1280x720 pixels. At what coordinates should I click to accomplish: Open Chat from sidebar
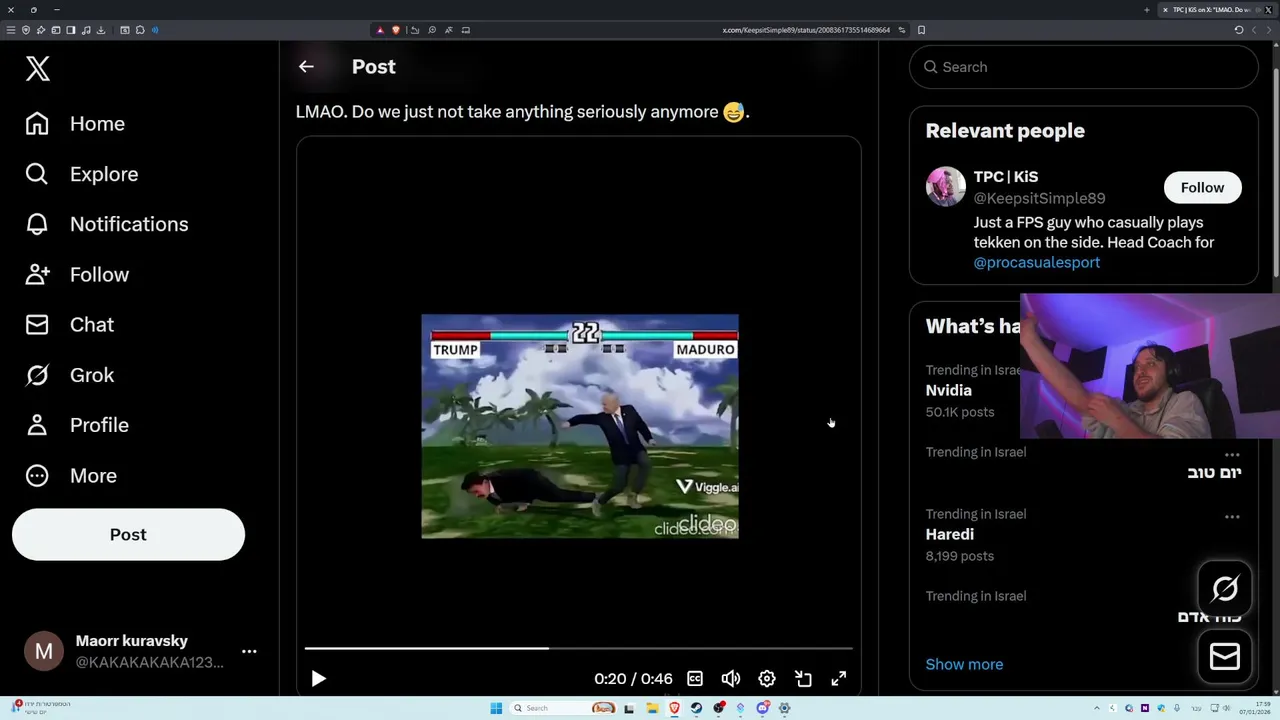coord(69,325)
